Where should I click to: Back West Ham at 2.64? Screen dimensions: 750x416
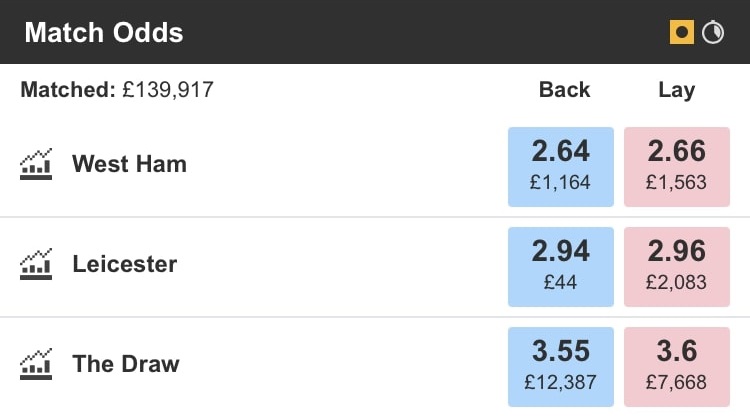[561, 166]
